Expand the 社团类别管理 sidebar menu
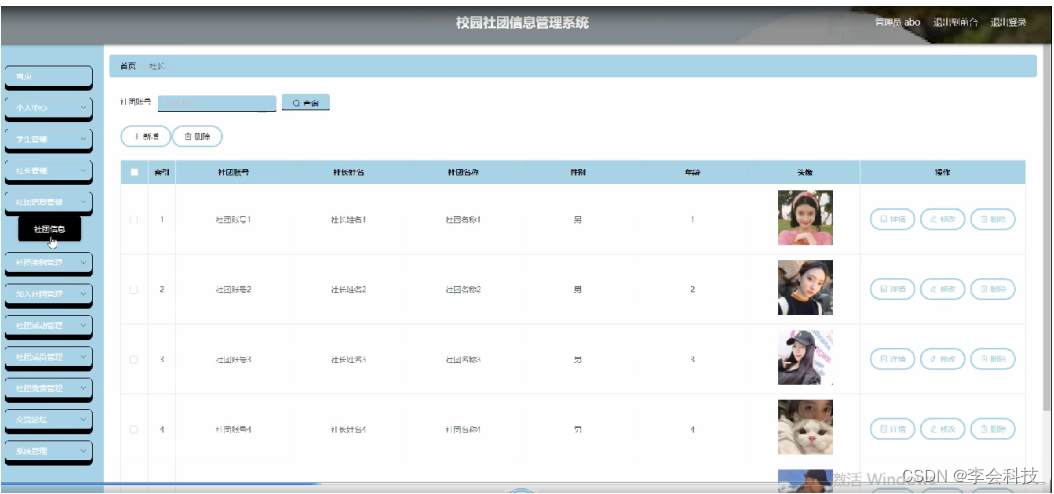The width and height of the screenshot is (1054, 494). point(48,263)
